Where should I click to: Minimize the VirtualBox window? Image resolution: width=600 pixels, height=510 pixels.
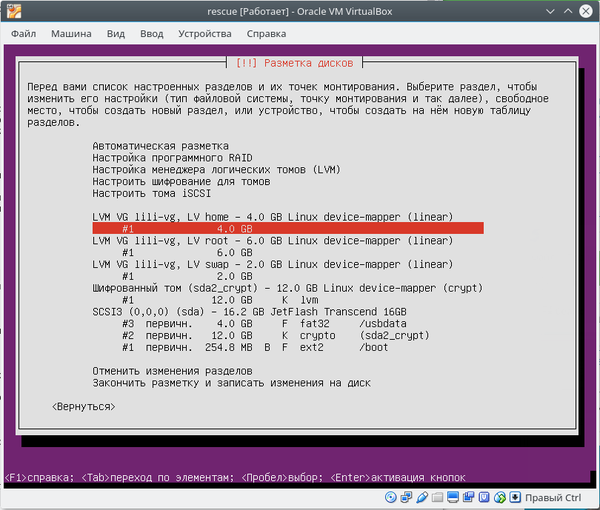pos(550,11)
